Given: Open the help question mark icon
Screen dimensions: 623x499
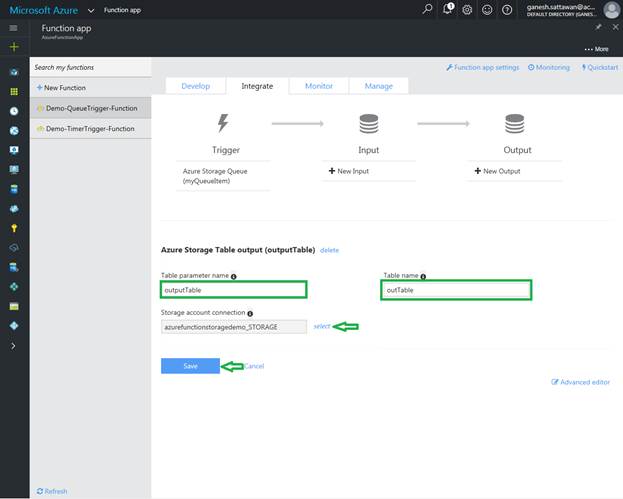Looking at the screenshot, I should [x=507, y=10].
